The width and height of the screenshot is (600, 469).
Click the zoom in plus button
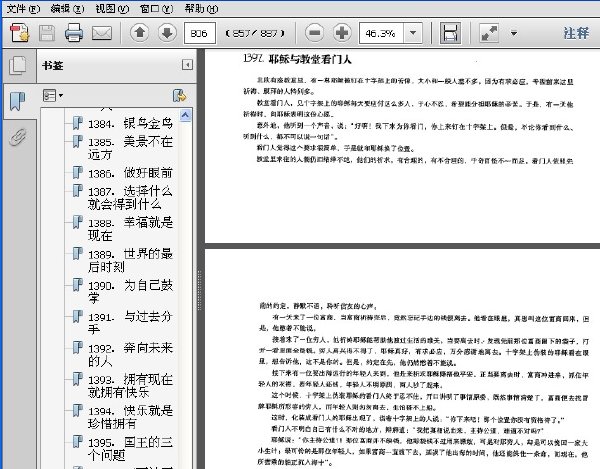342,33
